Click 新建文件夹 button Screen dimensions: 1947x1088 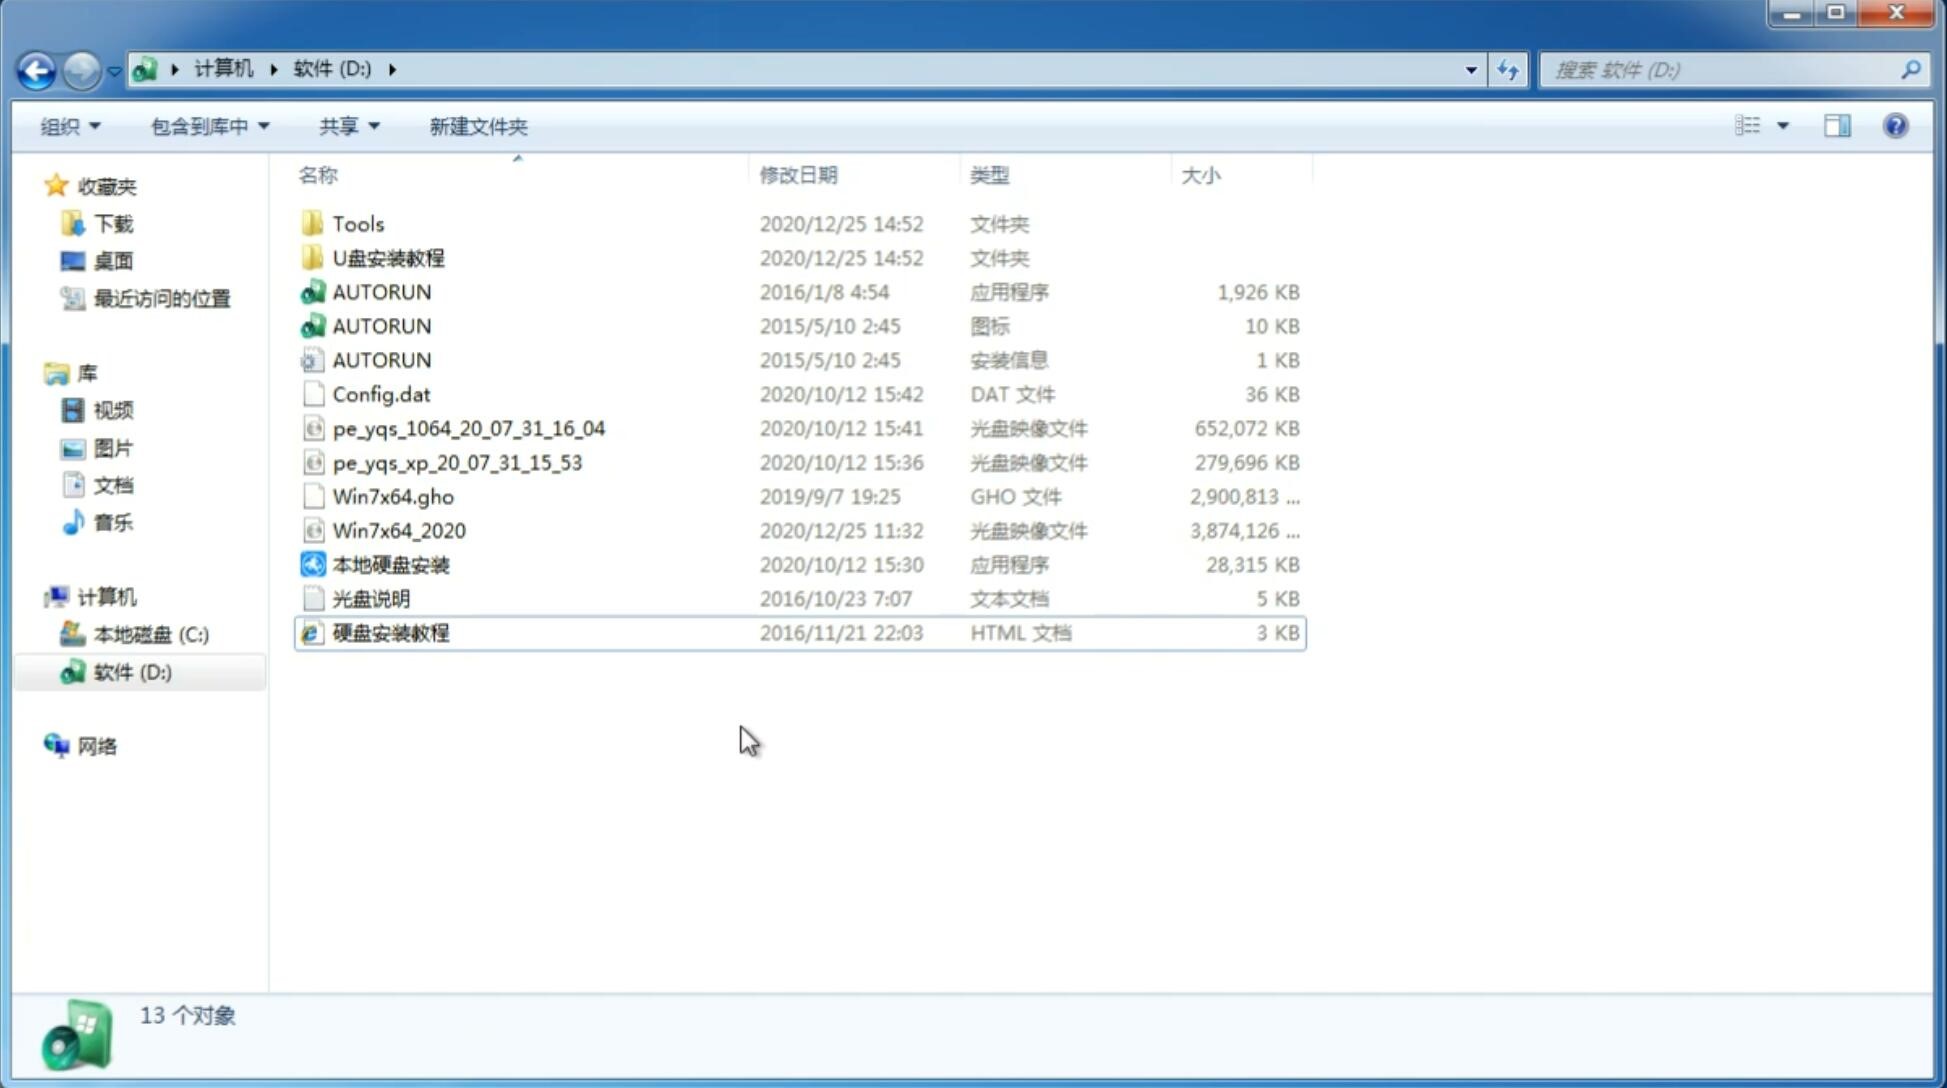477,126
